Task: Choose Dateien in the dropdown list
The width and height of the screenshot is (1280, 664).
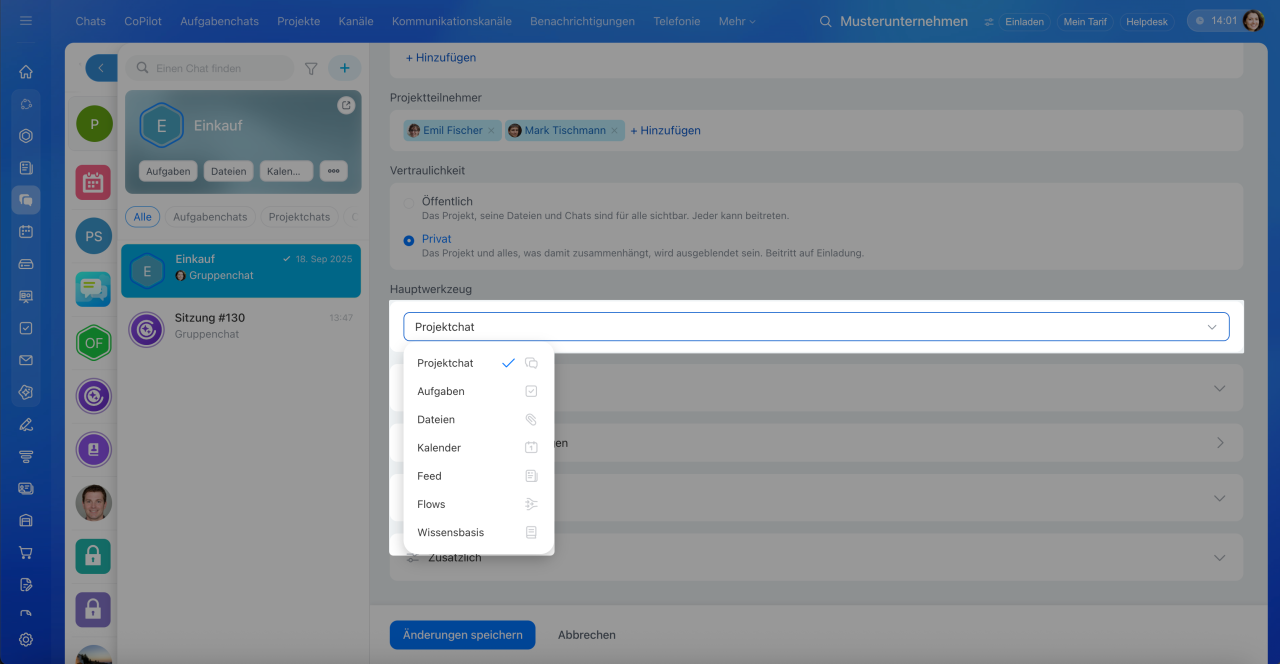Action: 478,420
